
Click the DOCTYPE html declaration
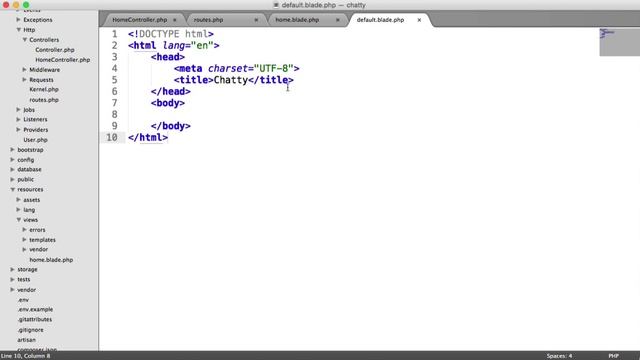click(171, 34)
